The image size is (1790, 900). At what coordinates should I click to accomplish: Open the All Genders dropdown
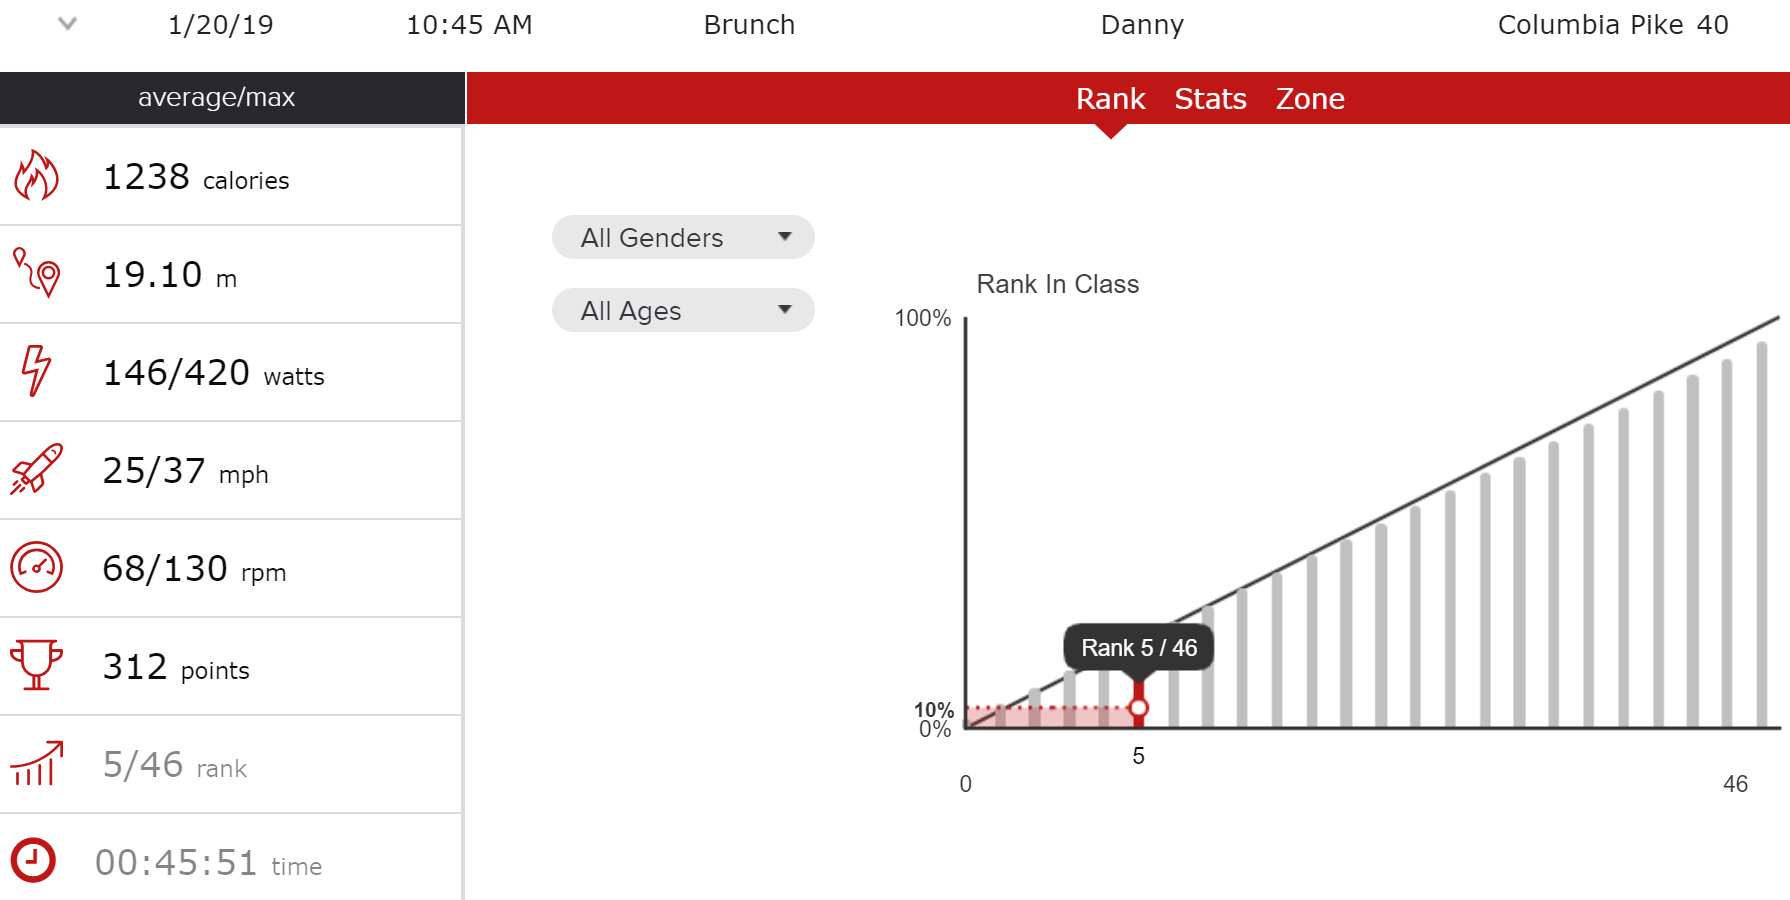click(683, 237)
